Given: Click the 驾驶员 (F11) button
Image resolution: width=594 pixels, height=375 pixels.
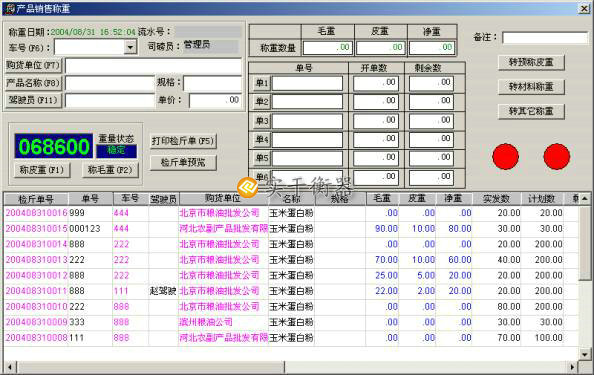Looking at the screenshot, I should click(33, 100).
